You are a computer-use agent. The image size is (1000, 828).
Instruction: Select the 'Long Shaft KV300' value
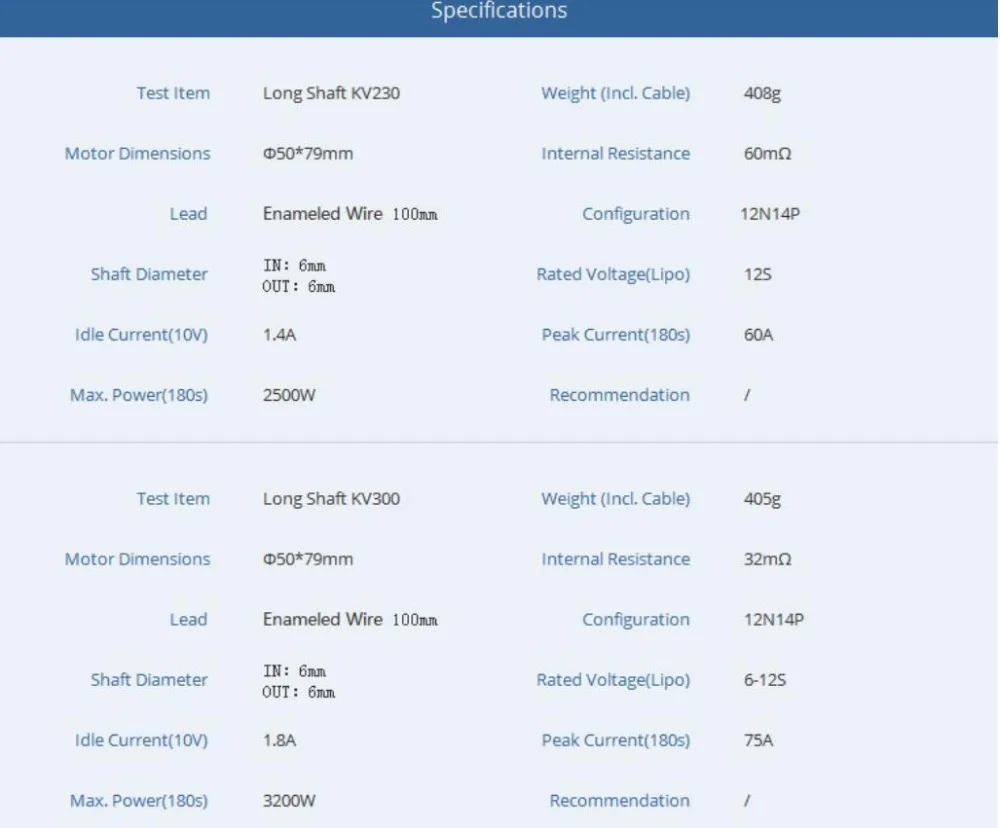pyautogui.click(x=331, y=499)
